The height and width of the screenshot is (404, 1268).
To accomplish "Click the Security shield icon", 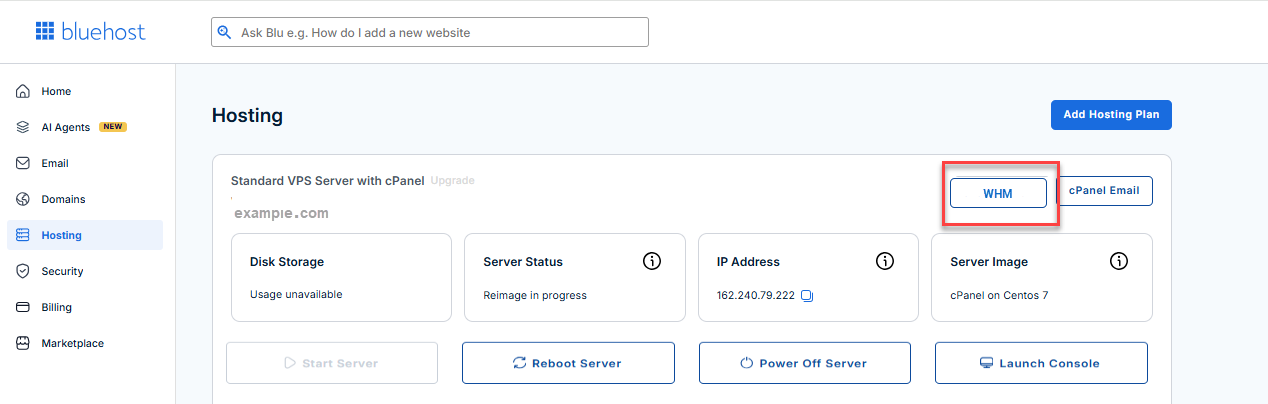I will pyautogui.click(x=23, y=271).
